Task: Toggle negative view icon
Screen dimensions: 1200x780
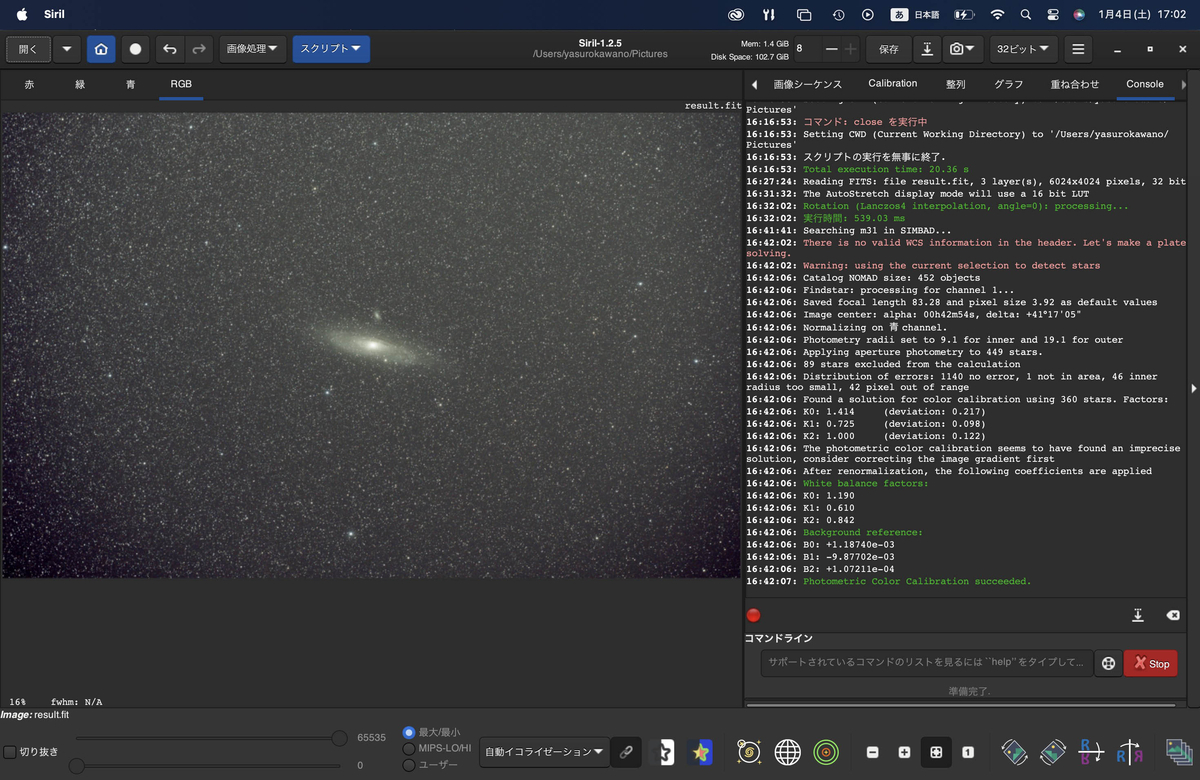Action: coord(663,752)
